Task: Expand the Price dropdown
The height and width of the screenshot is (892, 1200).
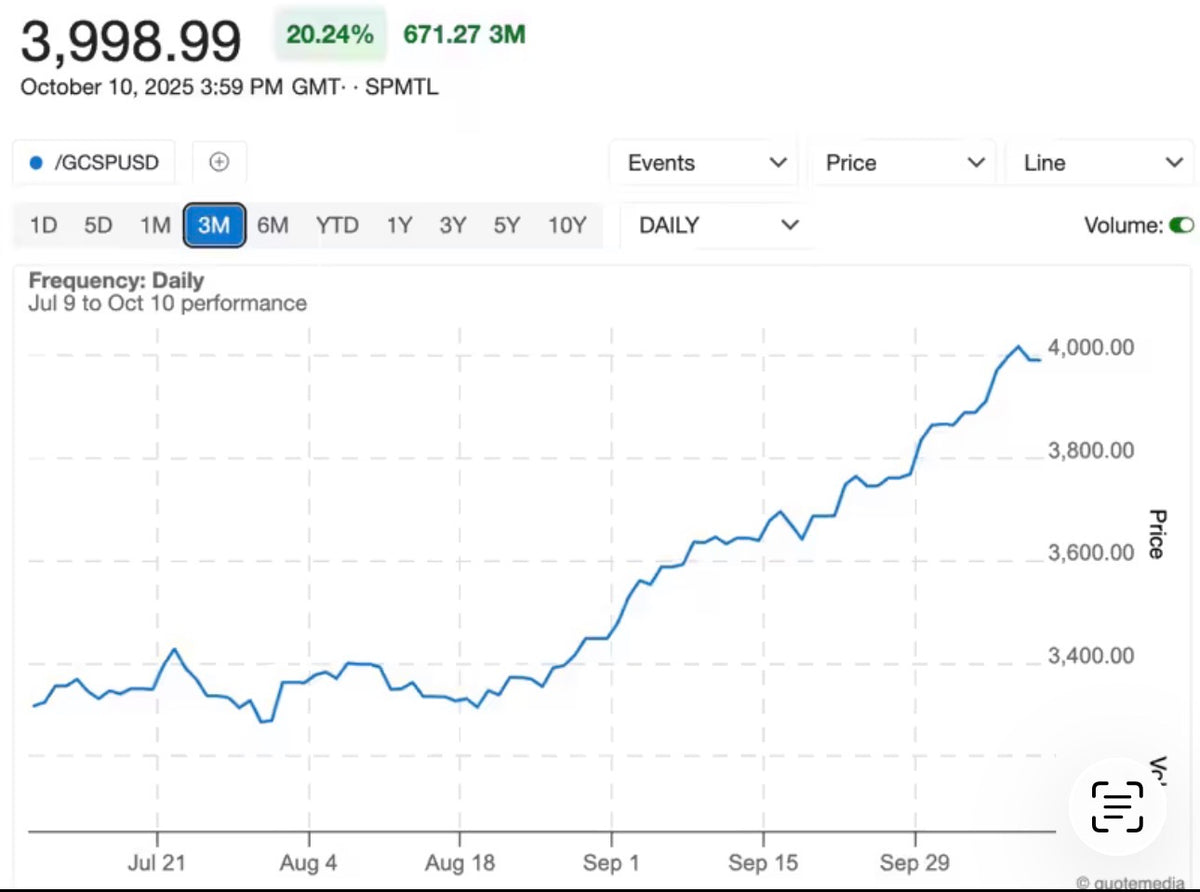Action: (x=905, y=163)
